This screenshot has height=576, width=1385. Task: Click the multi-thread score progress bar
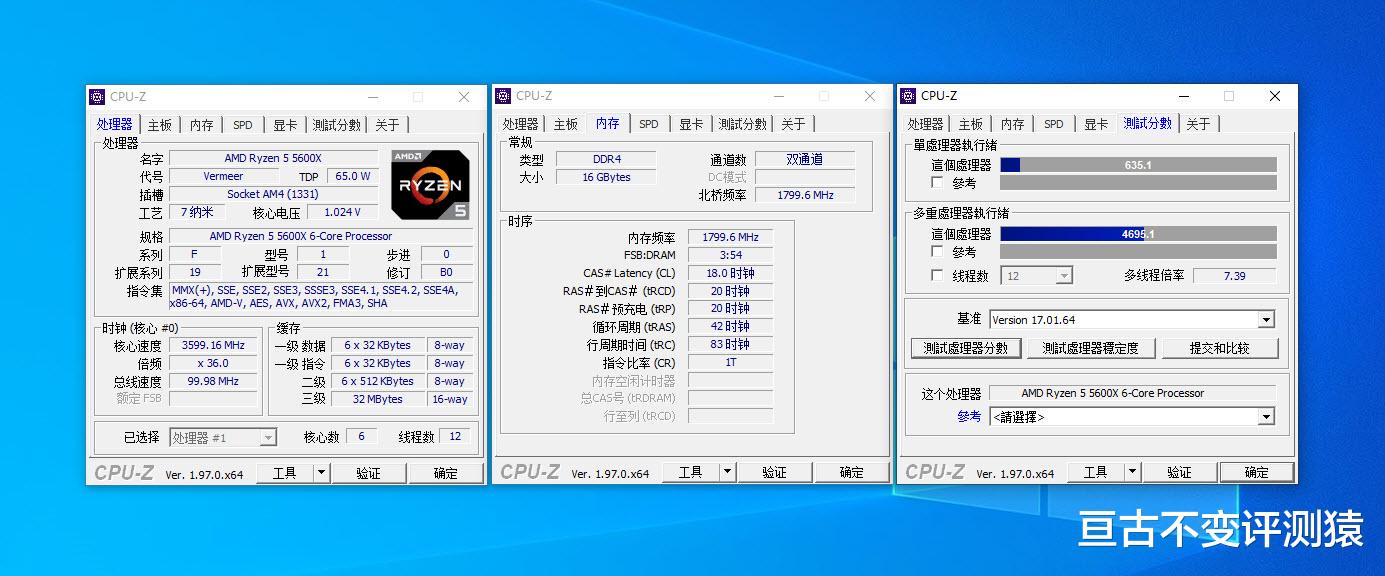click(1138, 234)
